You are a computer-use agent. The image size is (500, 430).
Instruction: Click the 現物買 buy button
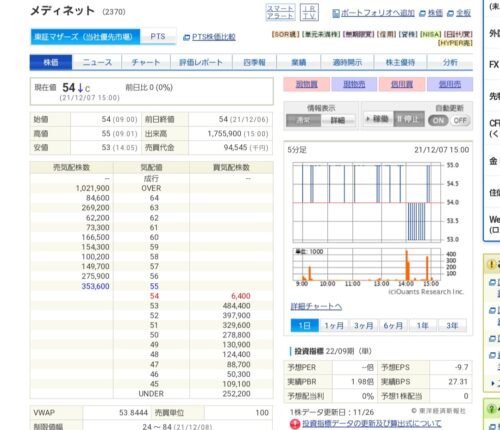[x=307, y=84]
